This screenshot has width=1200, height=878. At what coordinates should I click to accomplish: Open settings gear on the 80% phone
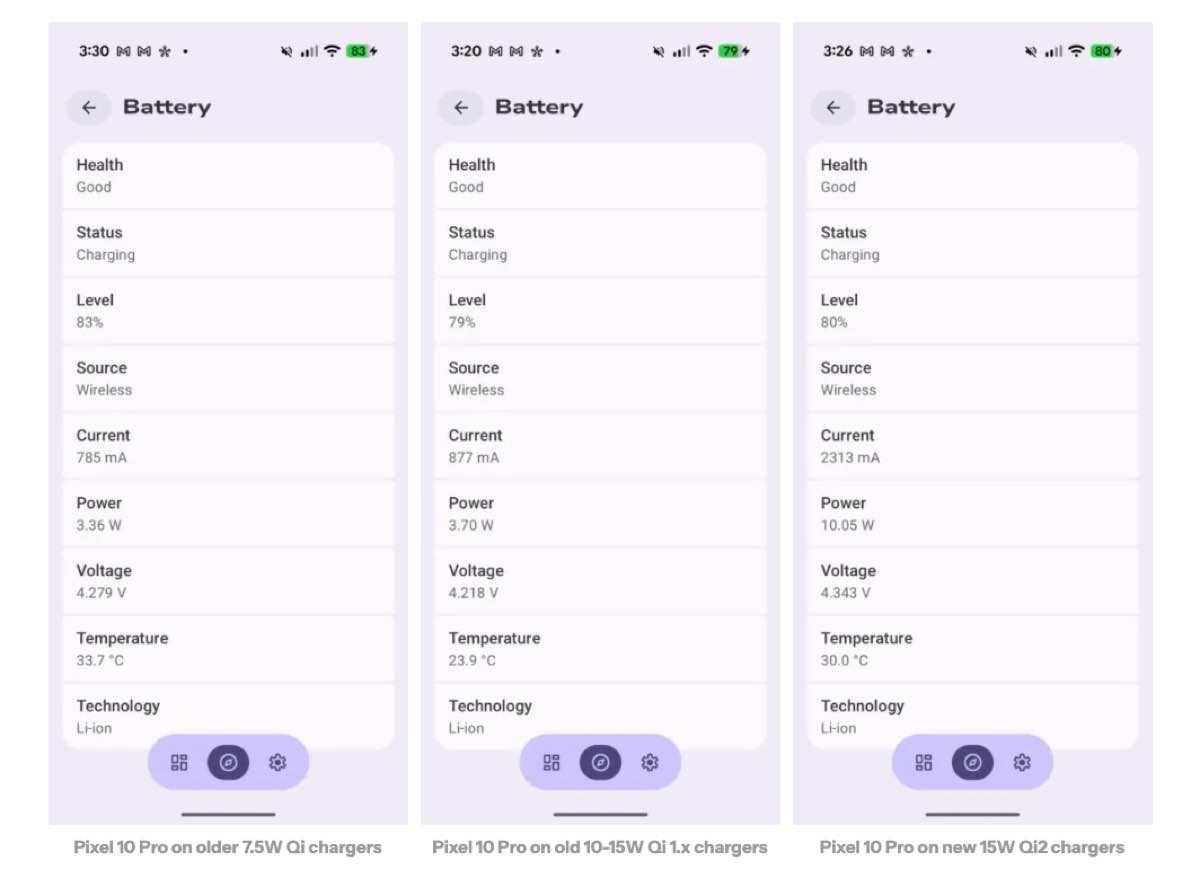tap(1021, 763)
